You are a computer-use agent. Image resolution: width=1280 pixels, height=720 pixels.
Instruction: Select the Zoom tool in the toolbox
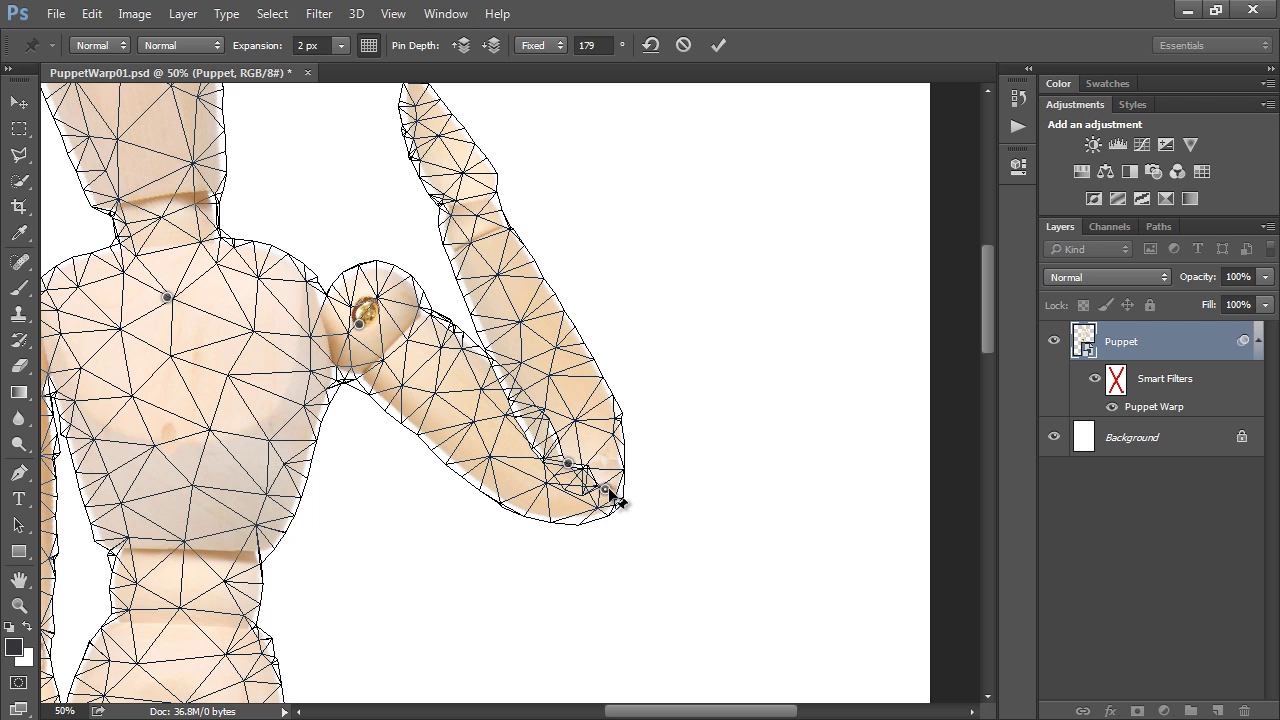tap(19, 605)
